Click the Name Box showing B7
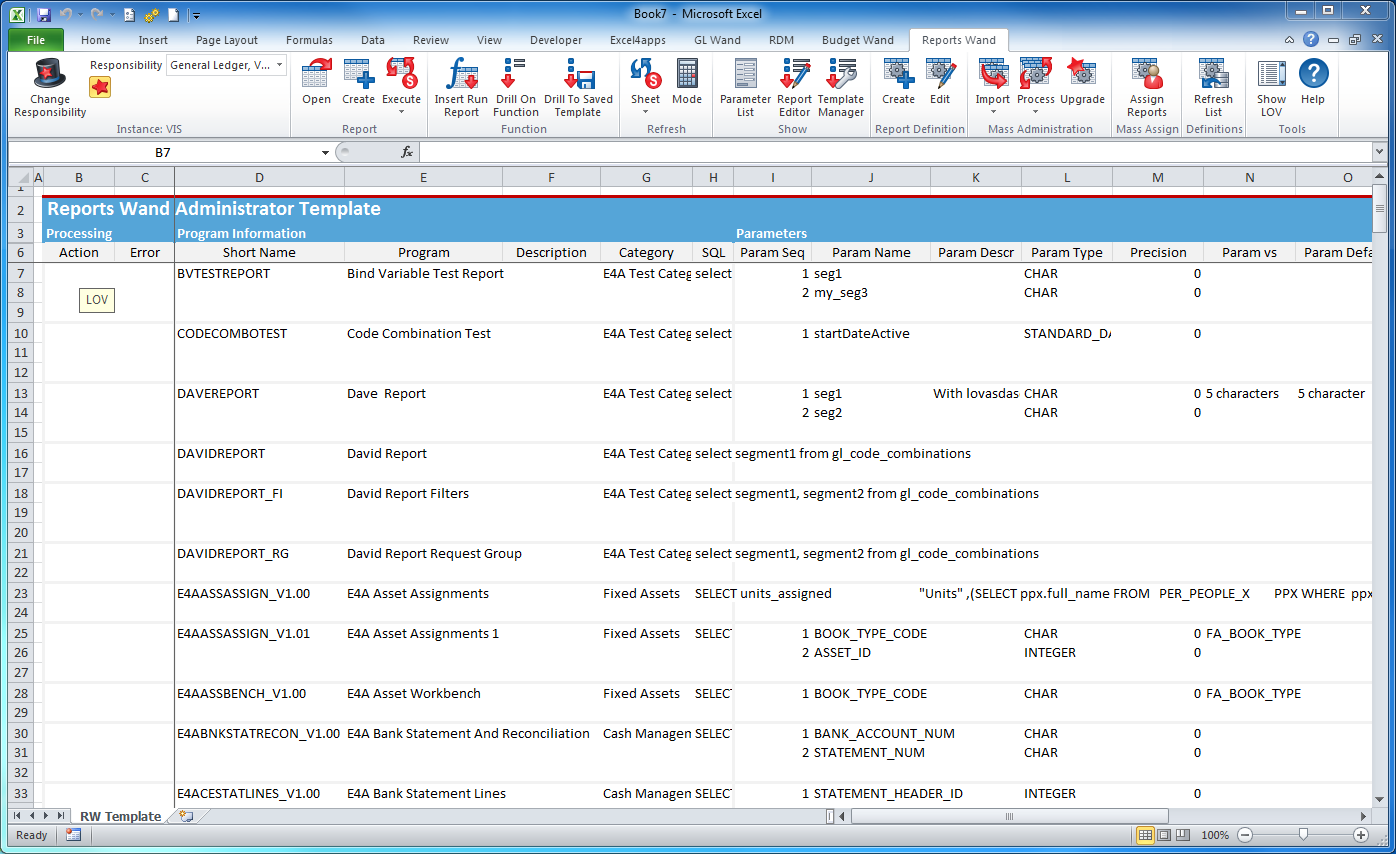 point(163,153)
